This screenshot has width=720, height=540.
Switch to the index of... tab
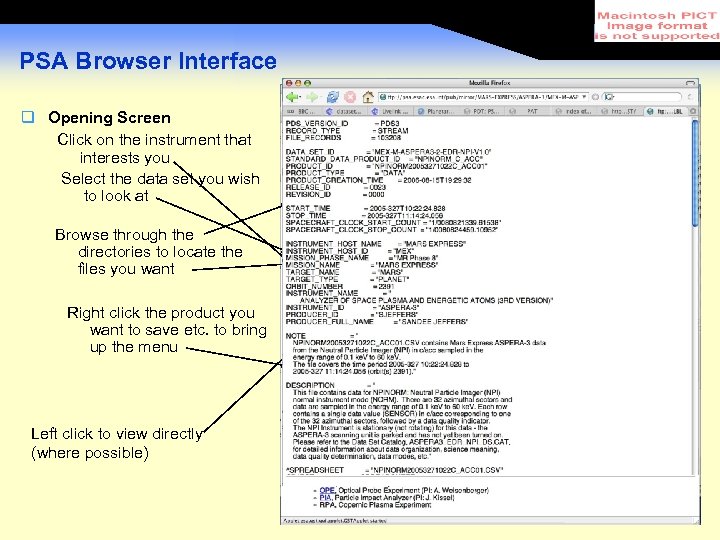click(574, 111)
